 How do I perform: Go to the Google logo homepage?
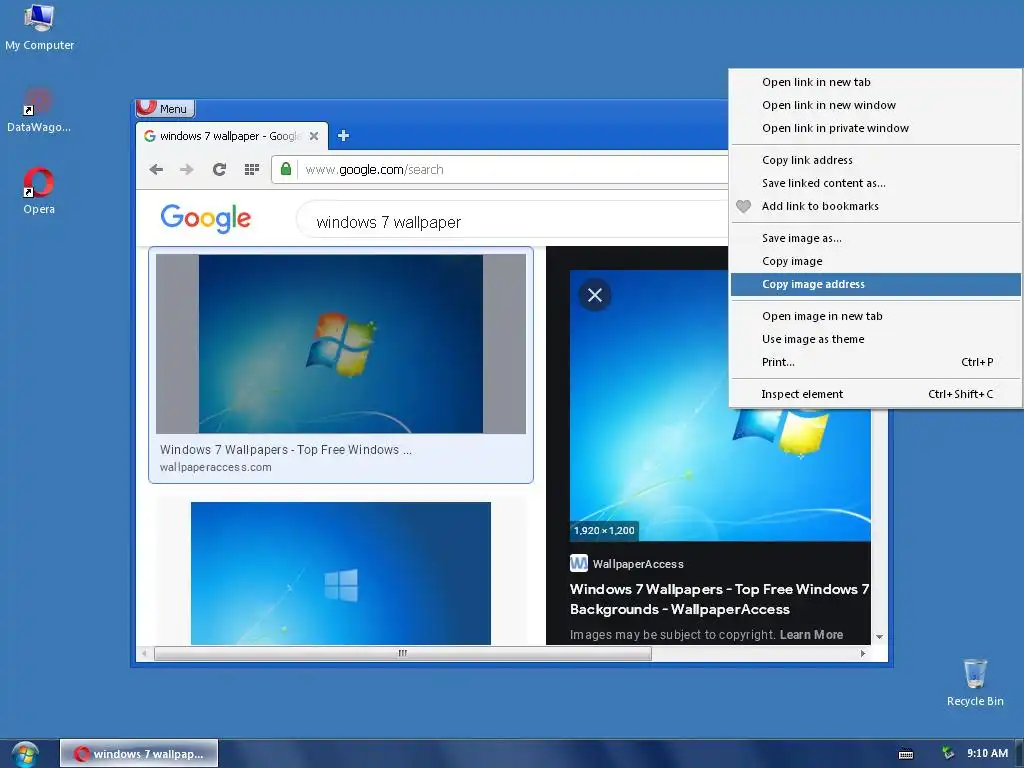click(x=206, y=218)
